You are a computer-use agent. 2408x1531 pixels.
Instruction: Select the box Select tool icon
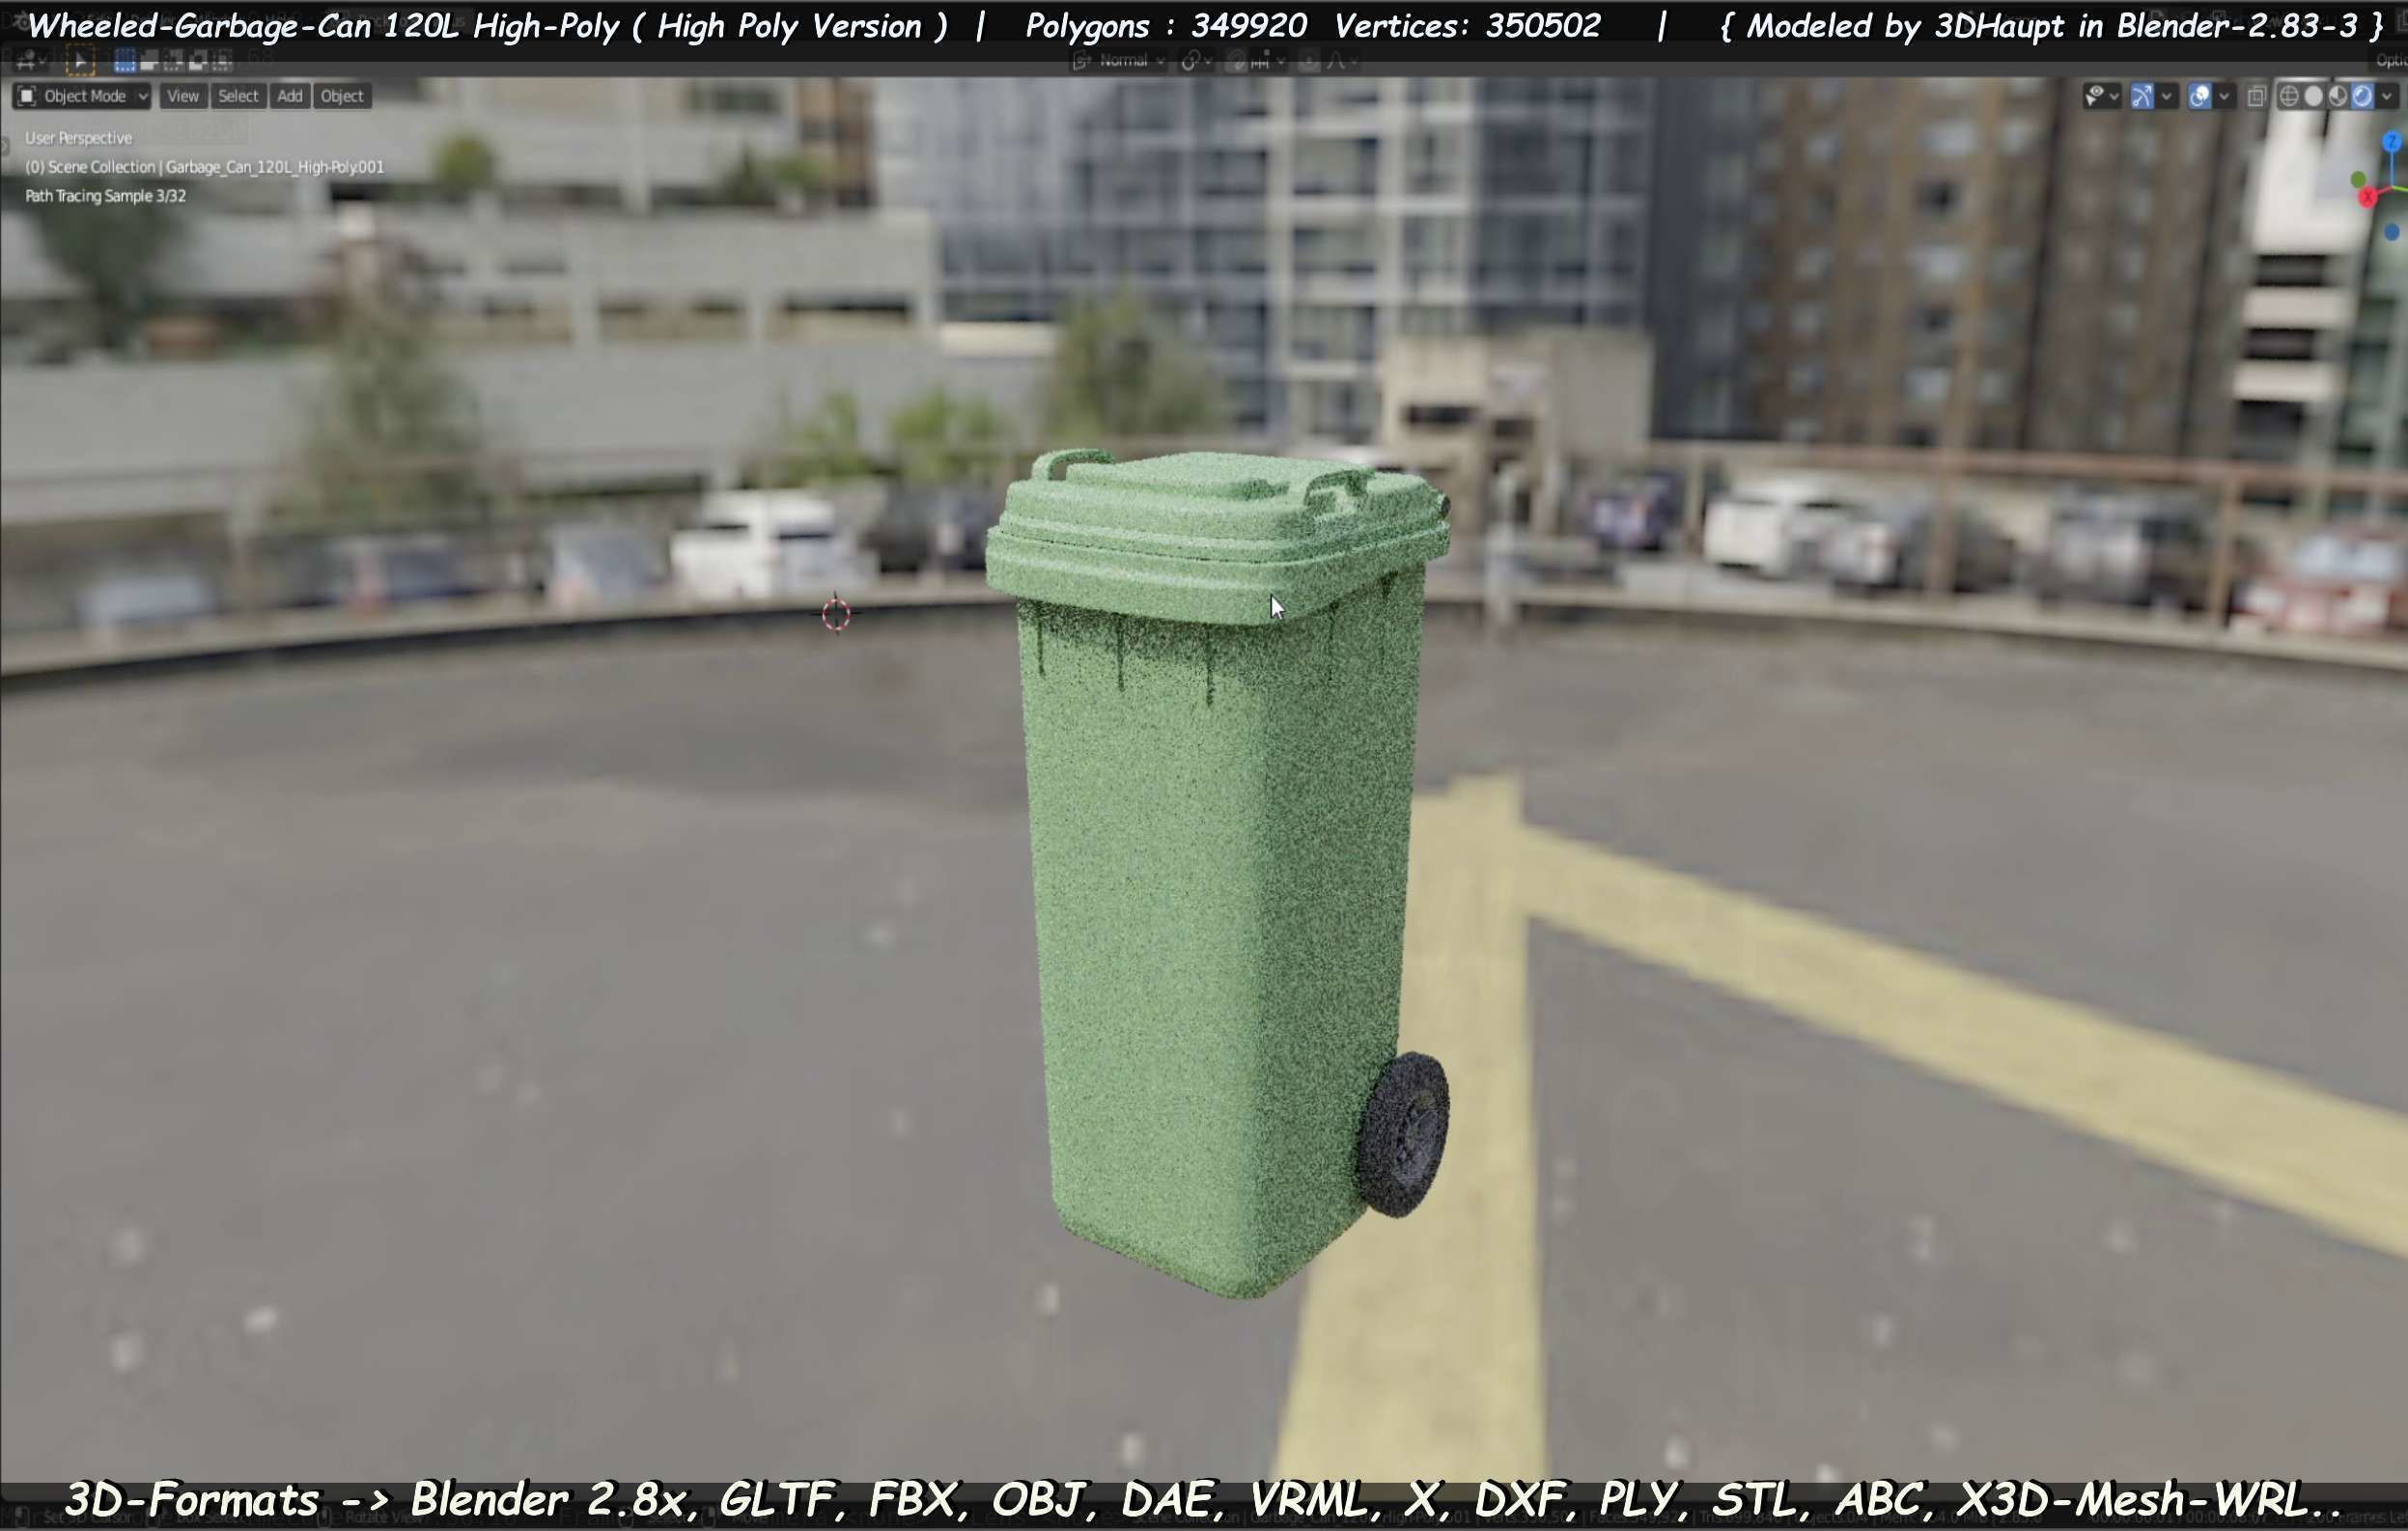tap(79, 62)
